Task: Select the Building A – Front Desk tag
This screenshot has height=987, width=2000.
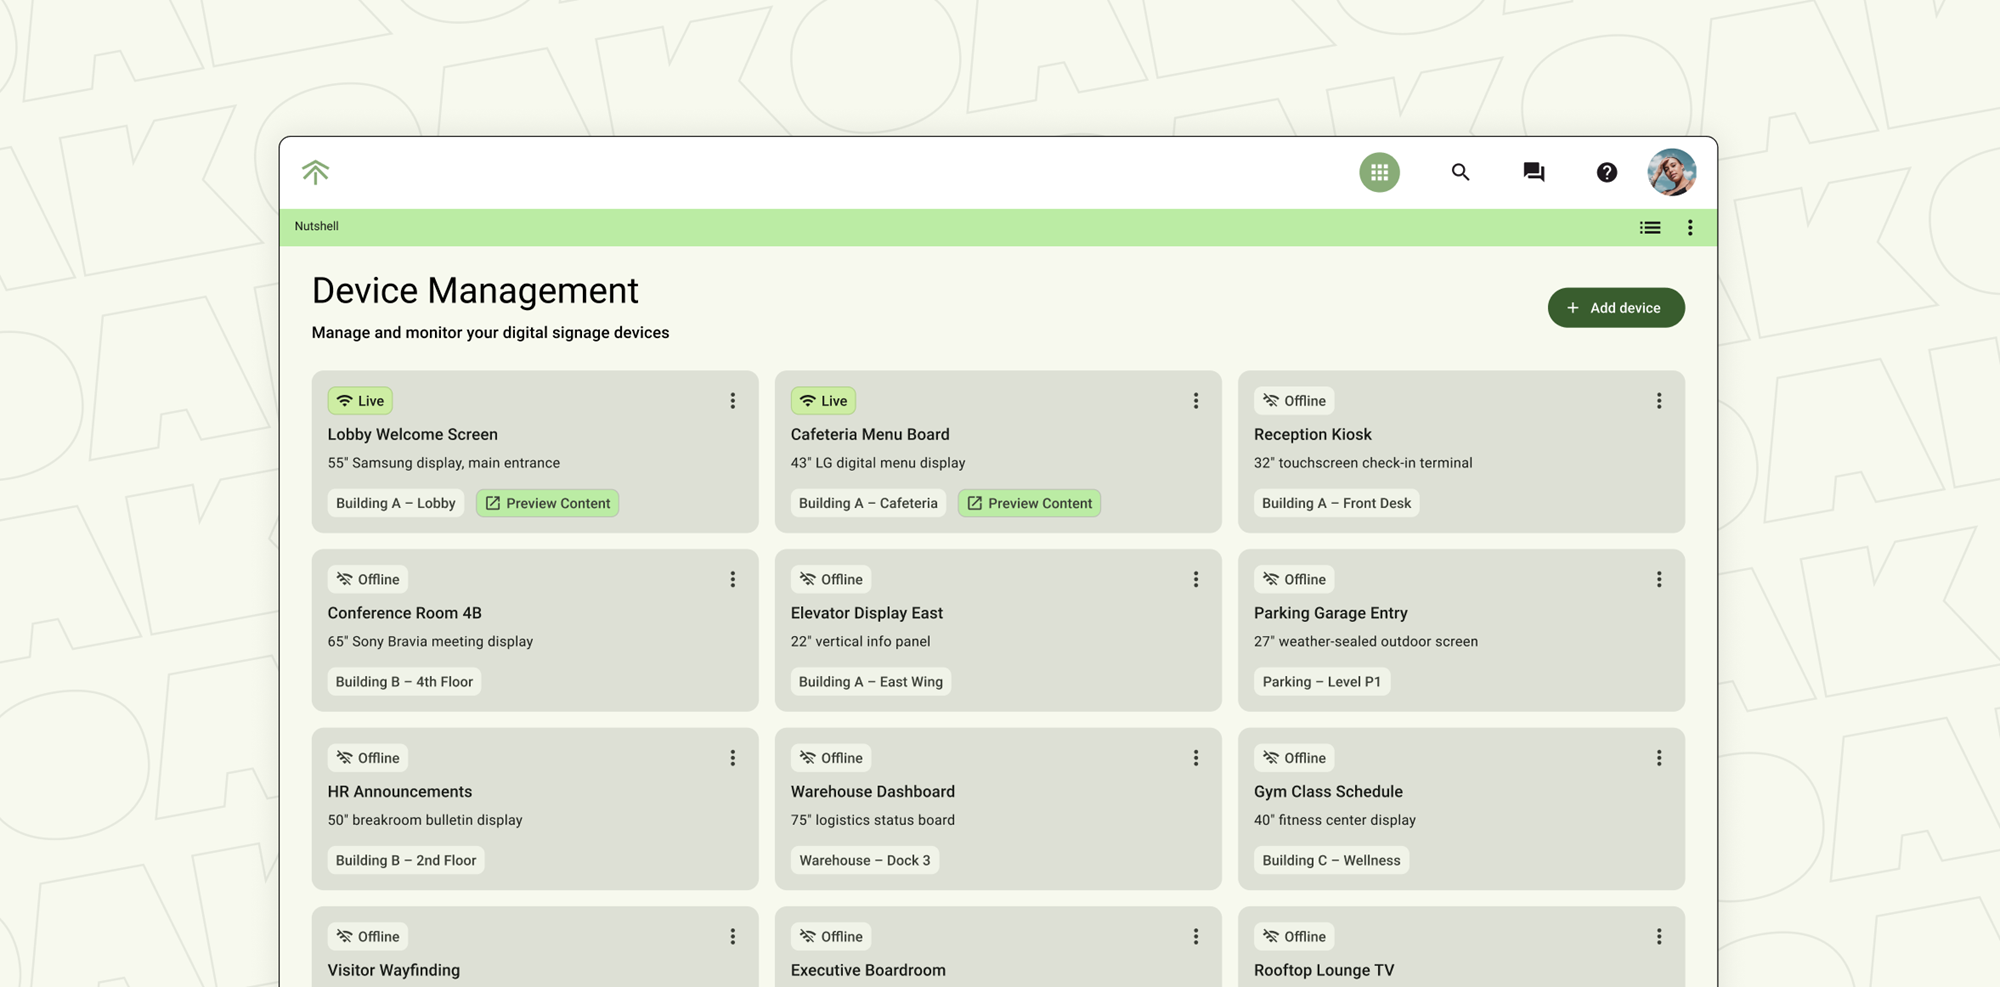Action: tap(1337, 503)
